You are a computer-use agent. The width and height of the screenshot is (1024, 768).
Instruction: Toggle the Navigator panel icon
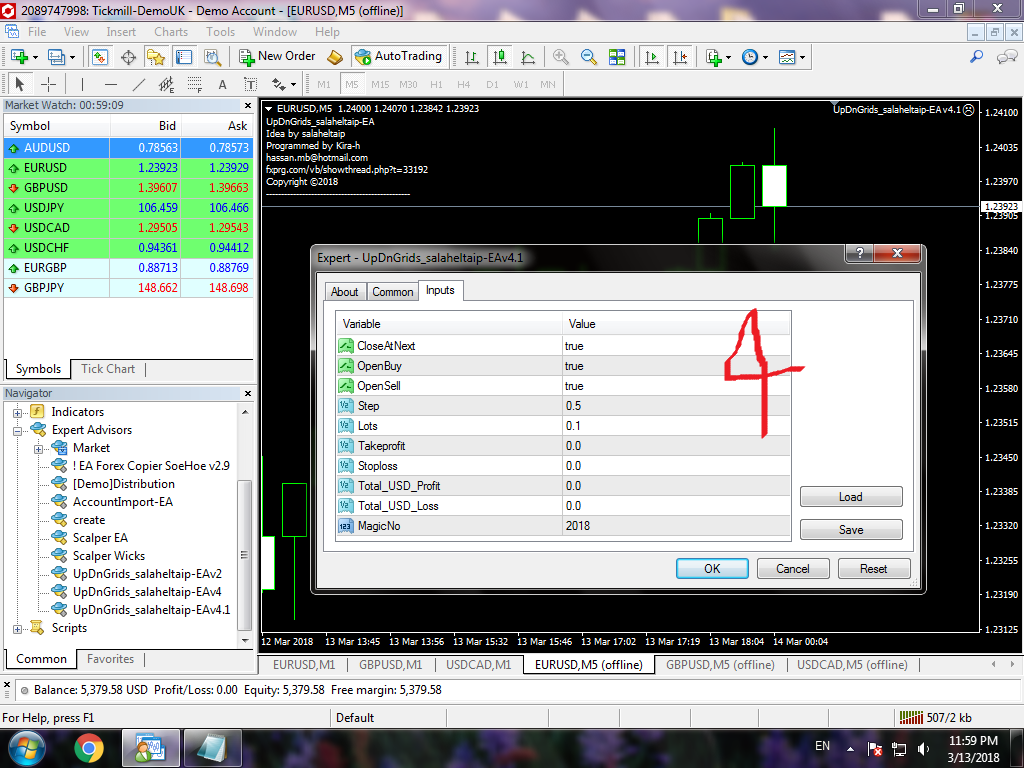point(156,57)
